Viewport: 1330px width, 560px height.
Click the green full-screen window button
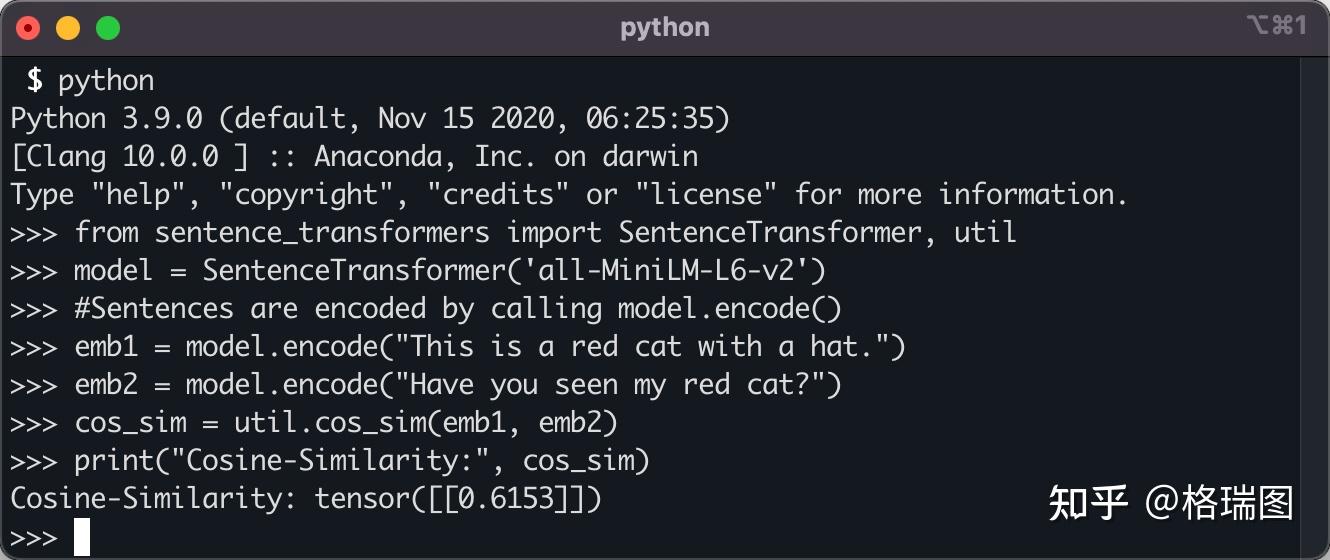pyautogui.click(x=107, y=28)
